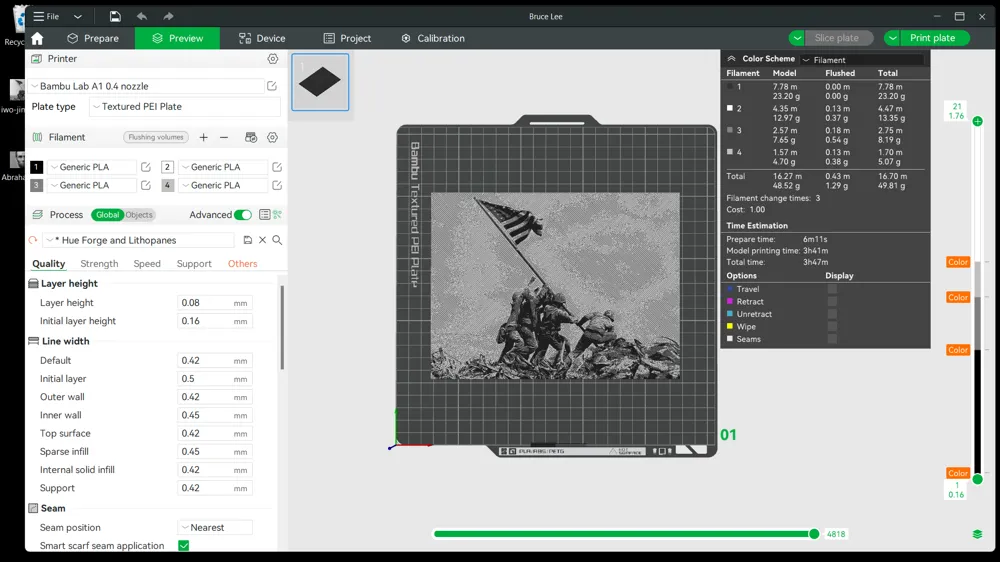Add color change with green plus icon
The width and height of the screenshot is (1000, 562).
[978, 121]
